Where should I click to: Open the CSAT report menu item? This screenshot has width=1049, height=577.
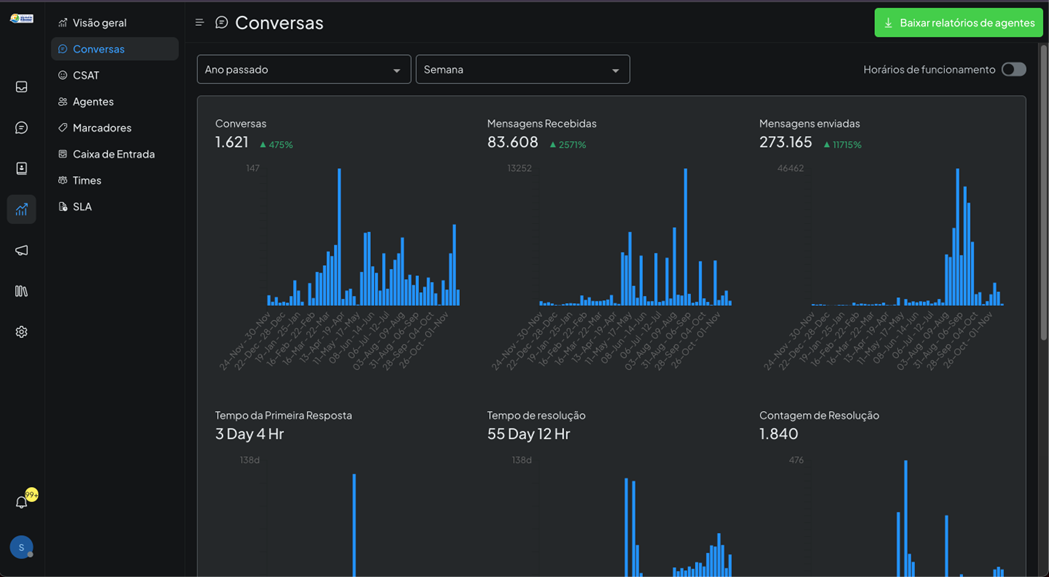[x=86, y=75]
